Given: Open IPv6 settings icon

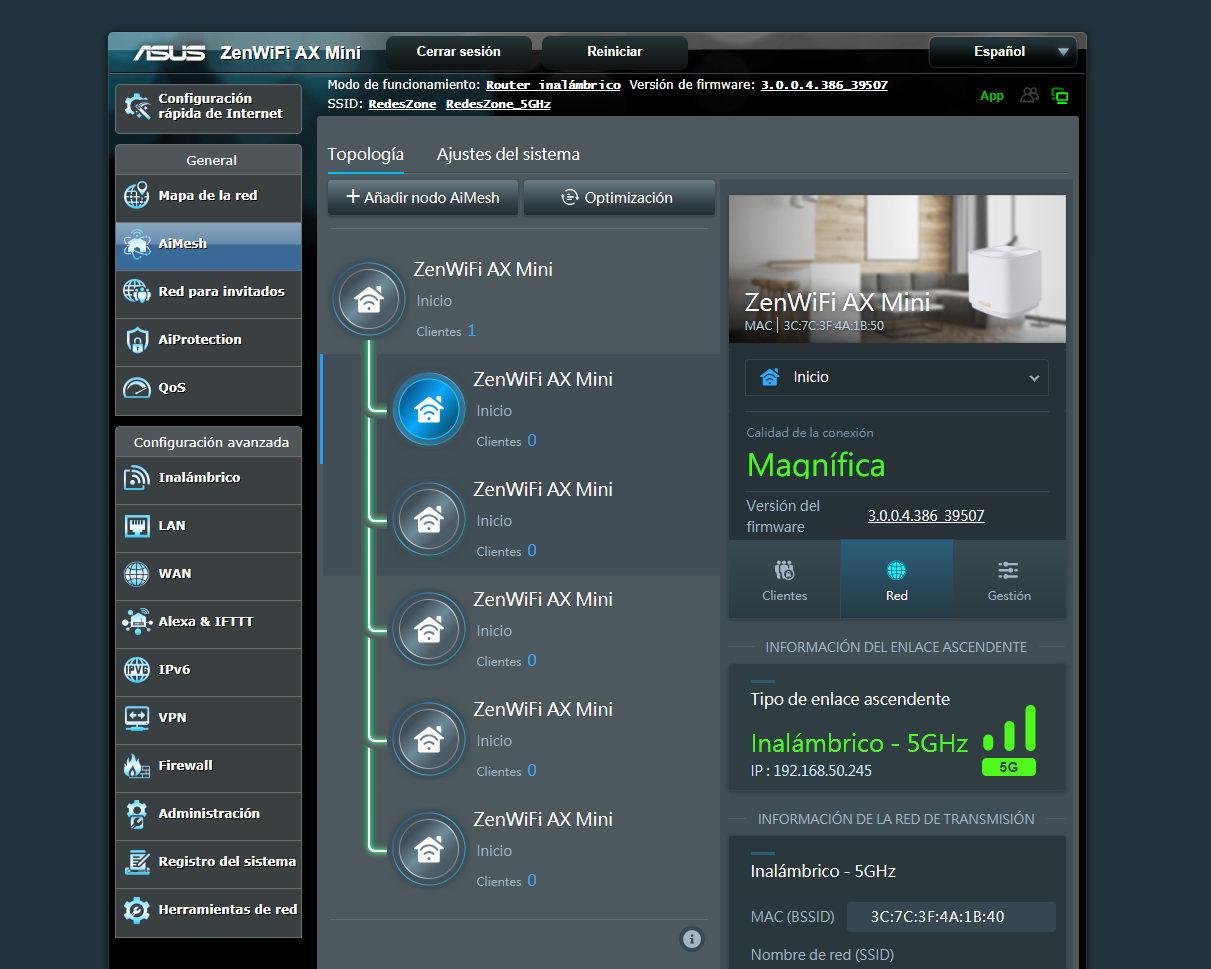Looking at the screenshot, I should [x=136, y=670].
